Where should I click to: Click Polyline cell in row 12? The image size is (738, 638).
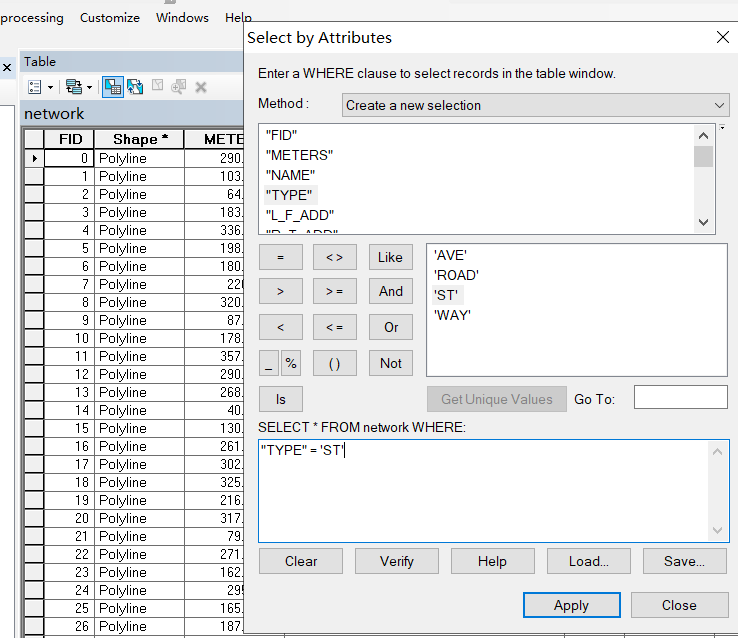pyautogui.click(x=139, y=374)
